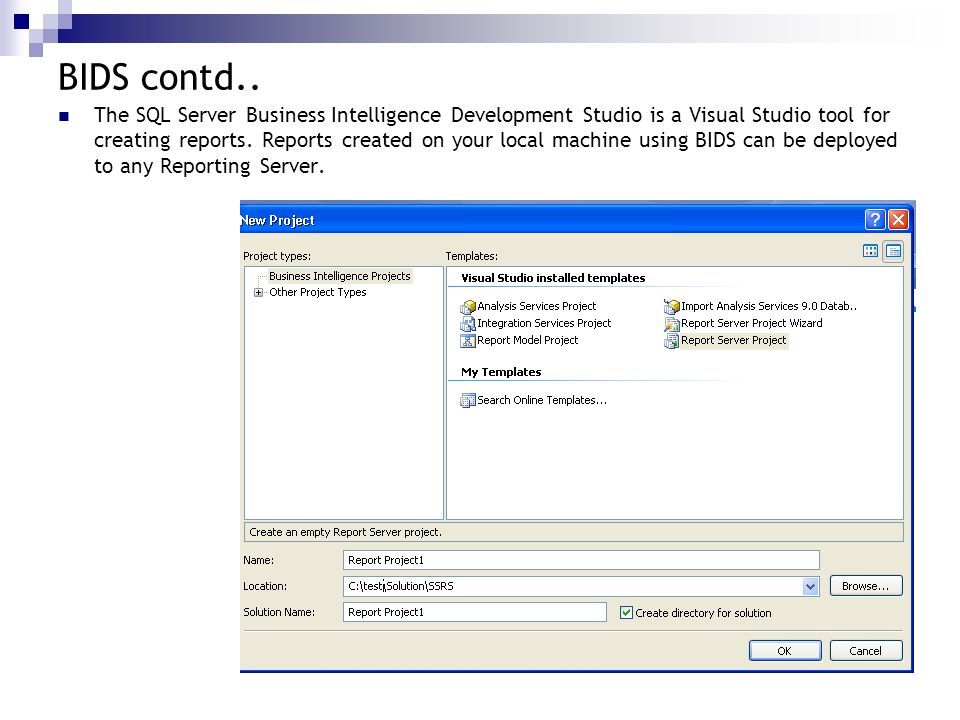This screenshot has height=720, width=960.
Task: Click Search Online Templates... link text
Action: tap(542, 400)
